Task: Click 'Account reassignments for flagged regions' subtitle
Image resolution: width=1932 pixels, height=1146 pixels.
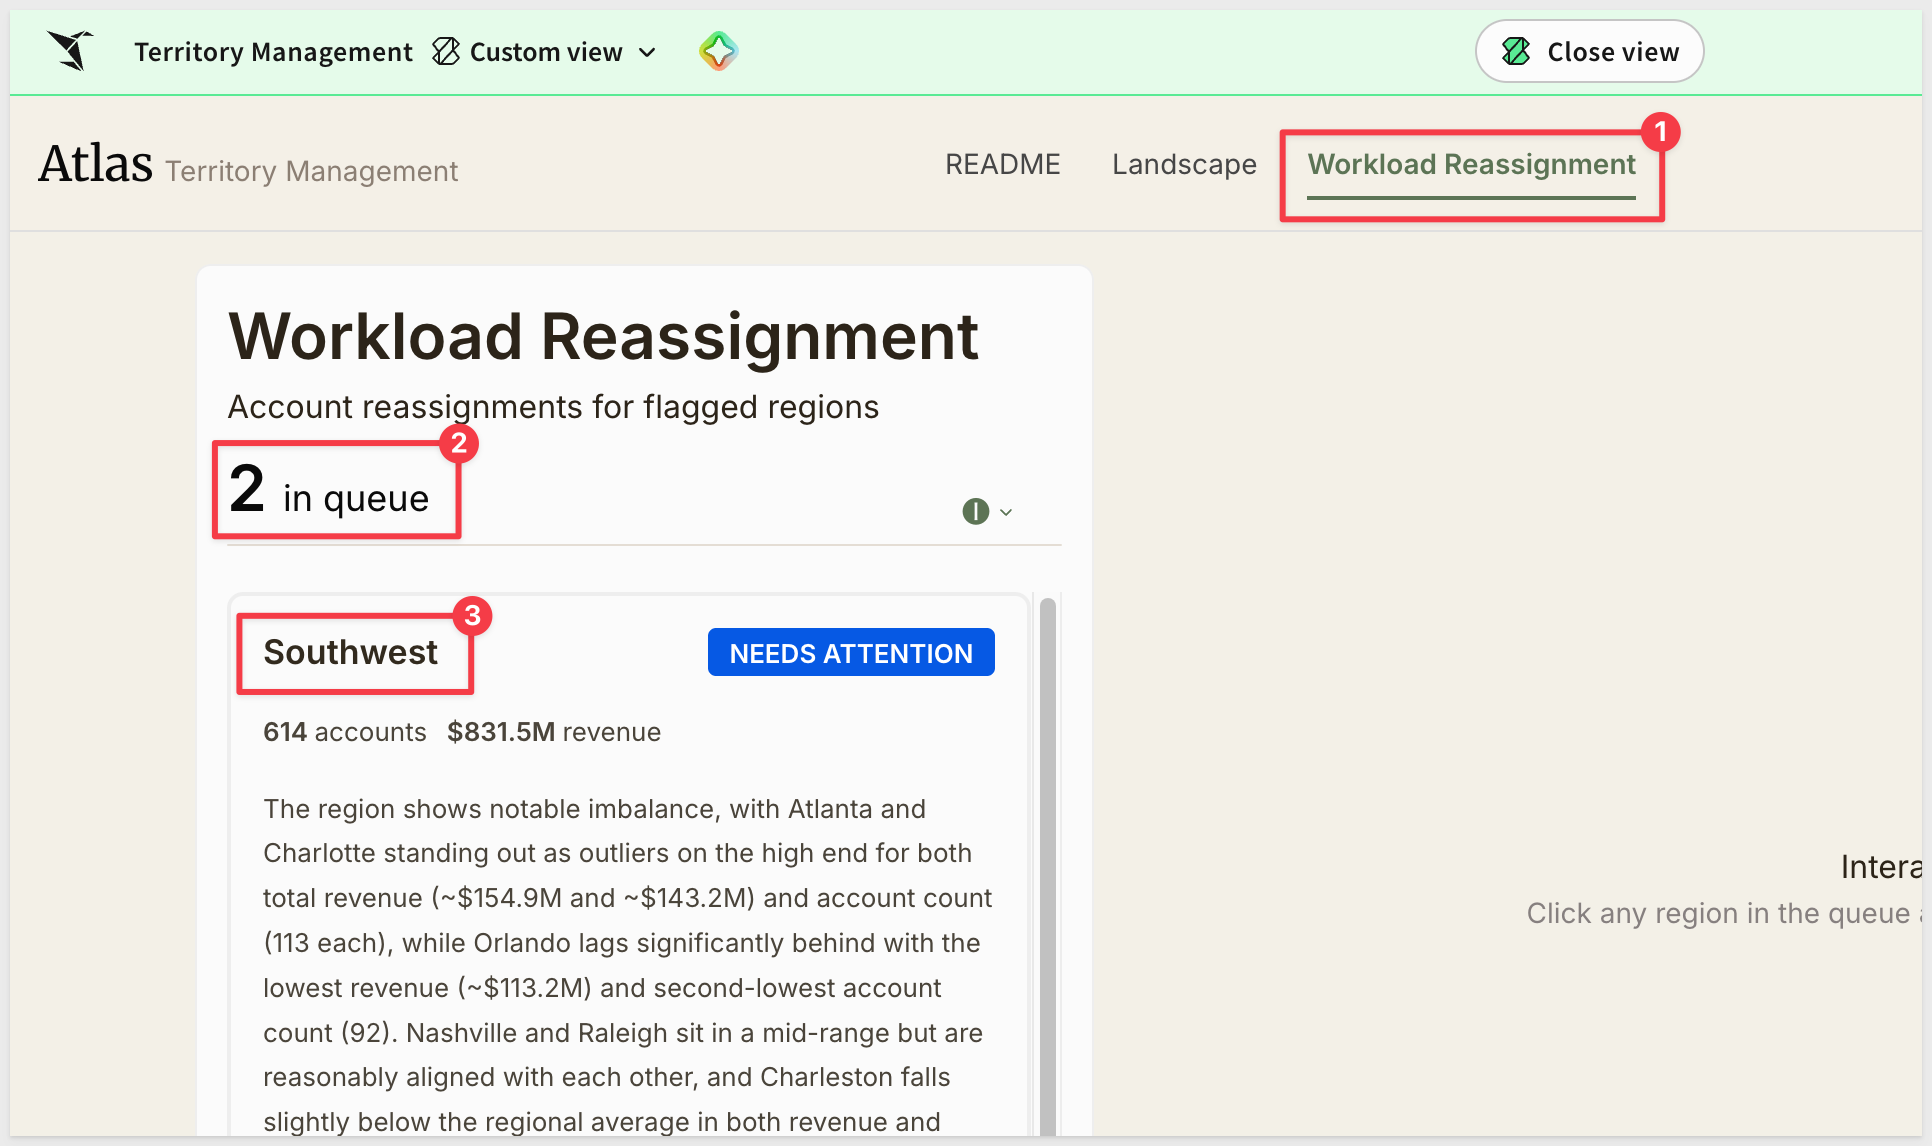Action: 553,407
